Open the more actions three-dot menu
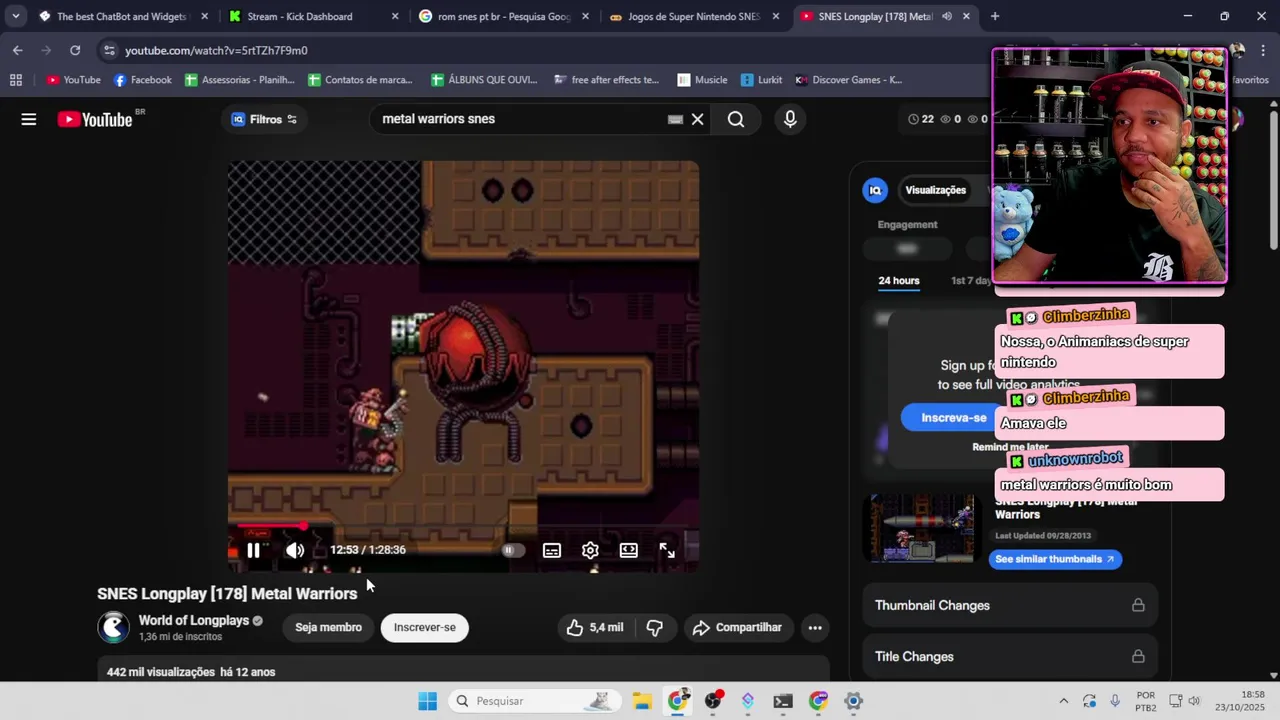1280x720 pixels. (x=815, y=627)
